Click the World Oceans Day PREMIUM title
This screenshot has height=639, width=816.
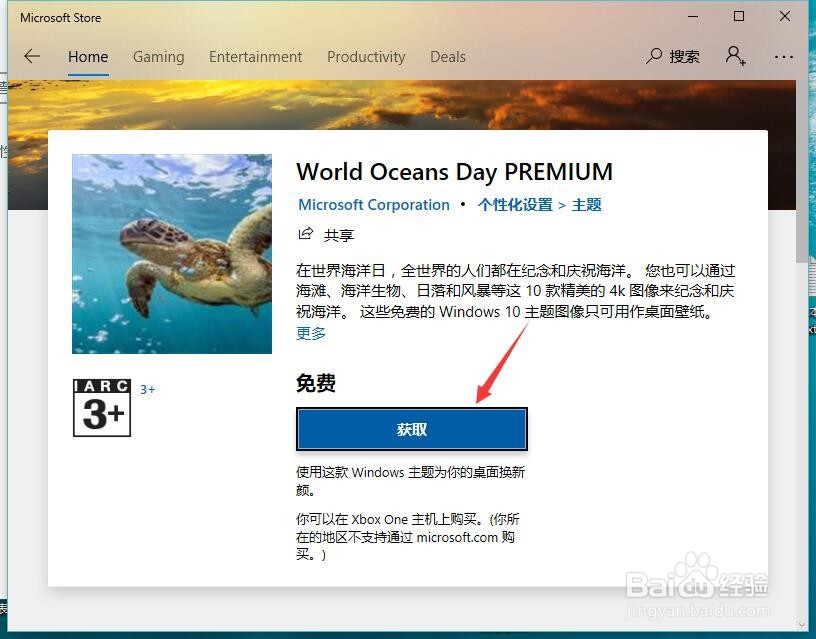tap(454, 172)
